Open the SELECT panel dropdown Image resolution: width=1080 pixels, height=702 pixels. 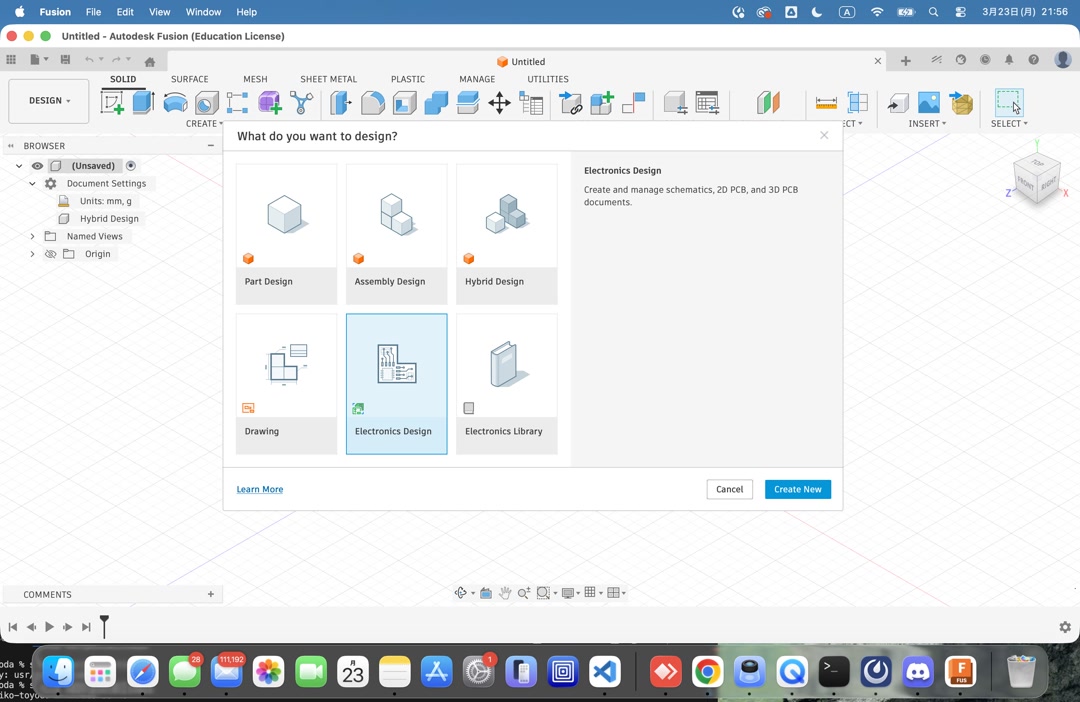[1009, 124]
